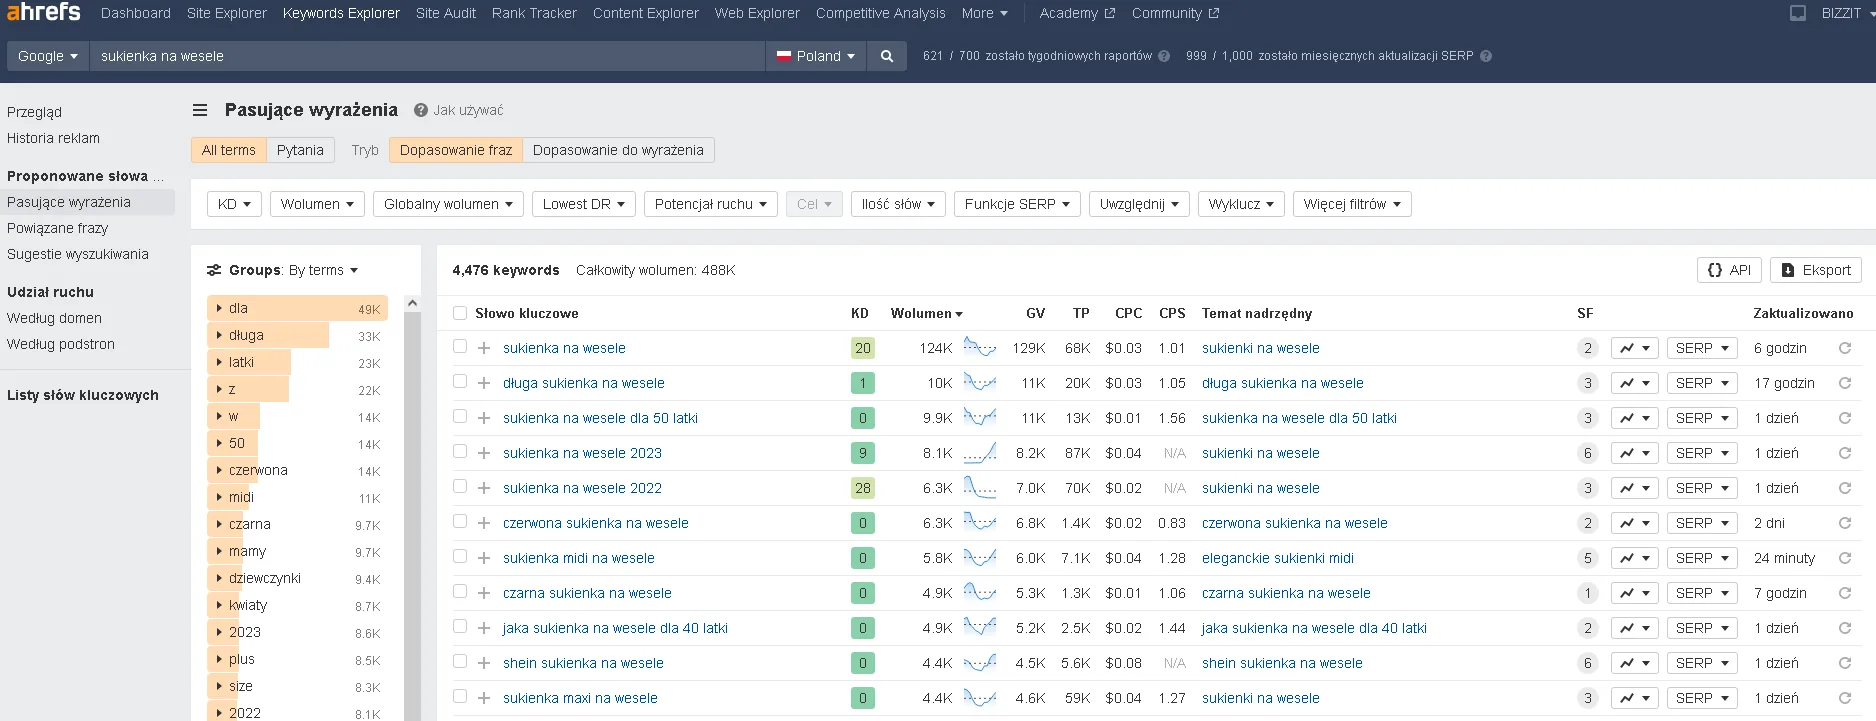Click help icon next to weekly reports count
Image resolution: width=1876 pixels, height=721 pixels.
click(x=1164, y=56)
